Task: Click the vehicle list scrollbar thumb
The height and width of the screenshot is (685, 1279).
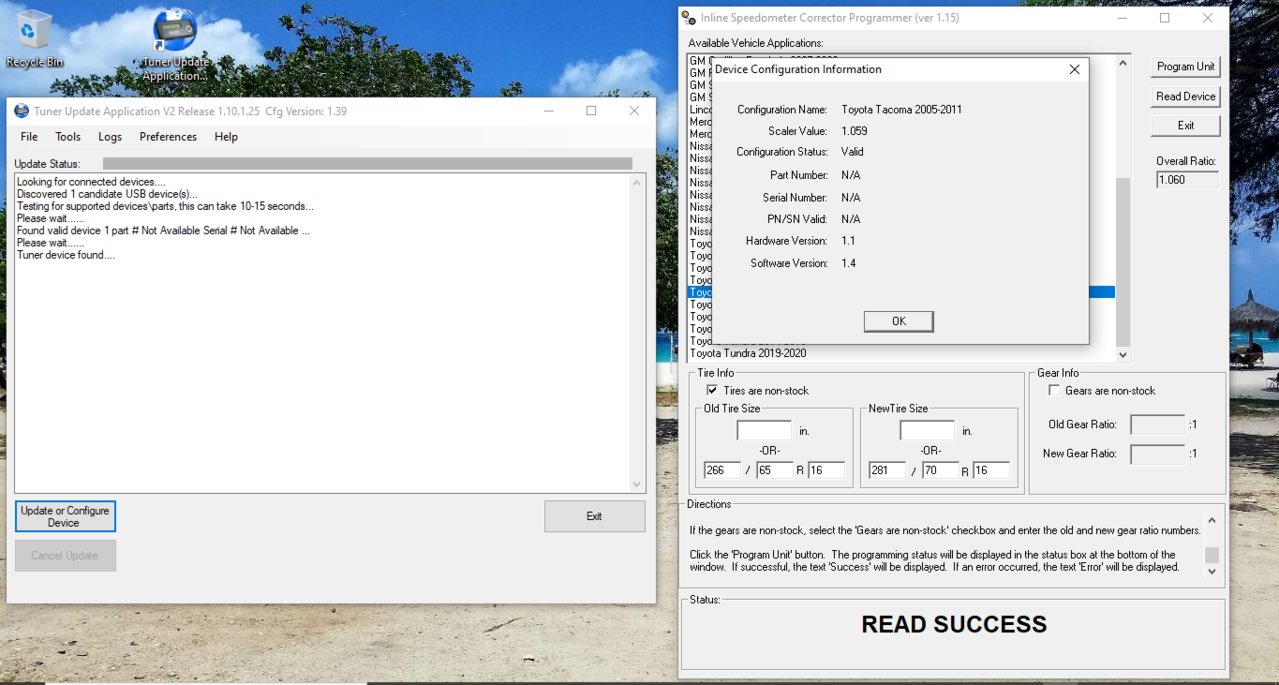Action: pos(1122,262)
